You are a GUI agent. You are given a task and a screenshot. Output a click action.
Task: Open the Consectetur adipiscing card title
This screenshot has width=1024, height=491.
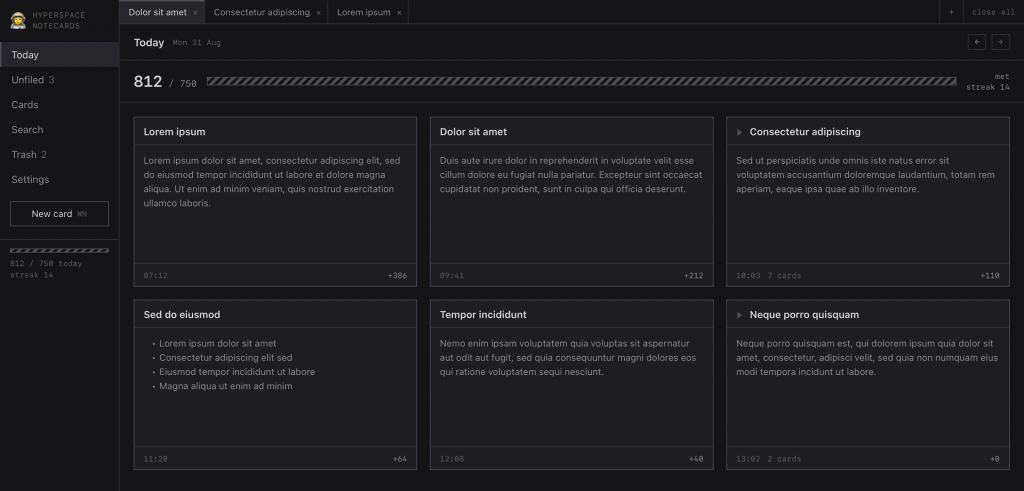tap(805, 132)
